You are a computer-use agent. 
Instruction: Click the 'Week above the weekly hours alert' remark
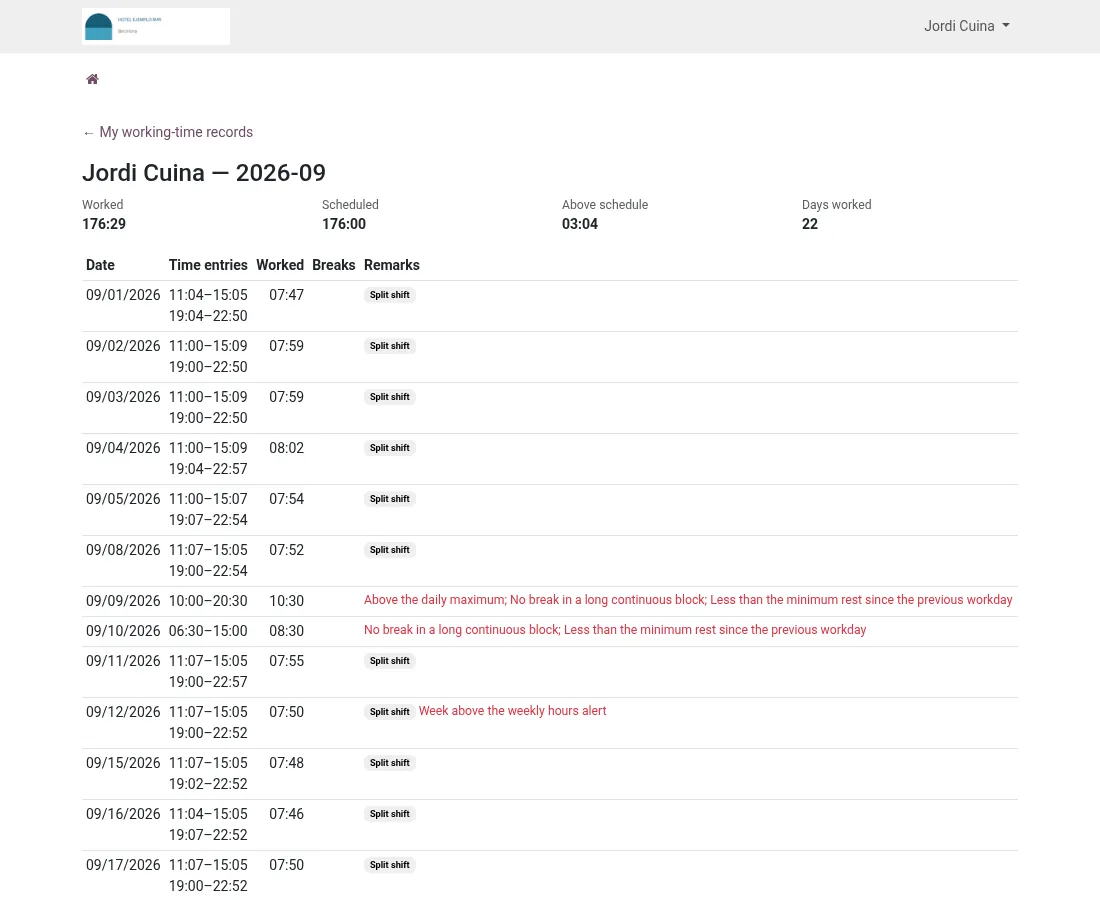513,711
